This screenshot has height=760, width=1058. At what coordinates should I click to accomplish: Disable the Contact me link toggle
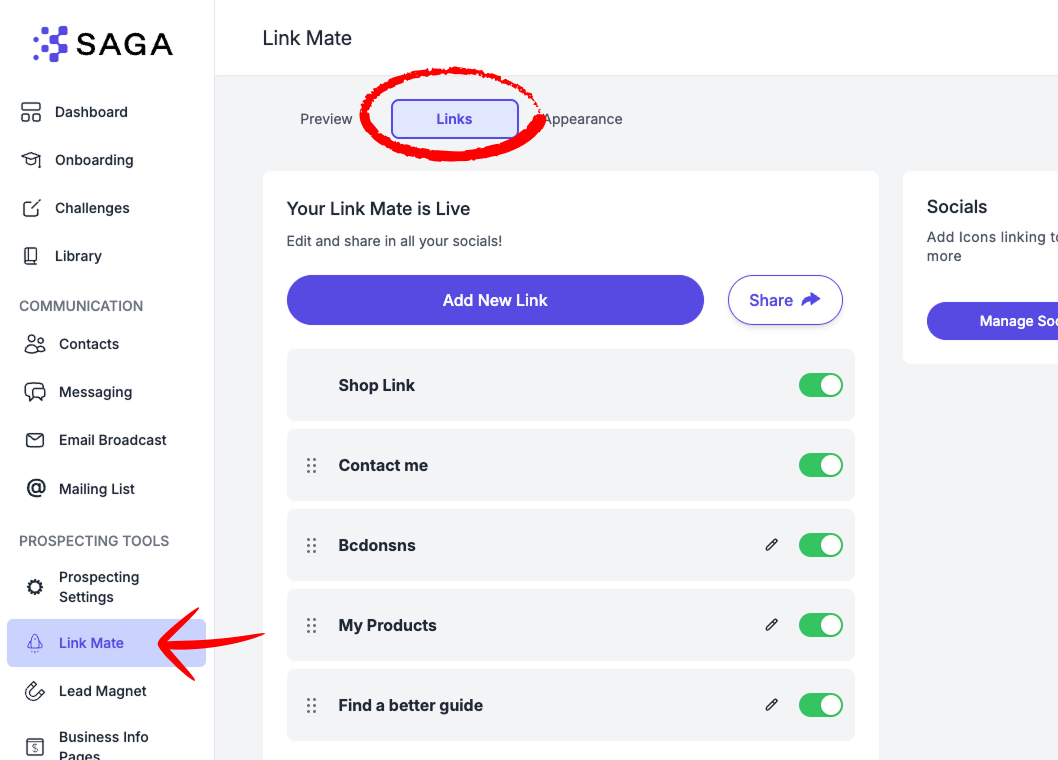click(x=820, y=465)
